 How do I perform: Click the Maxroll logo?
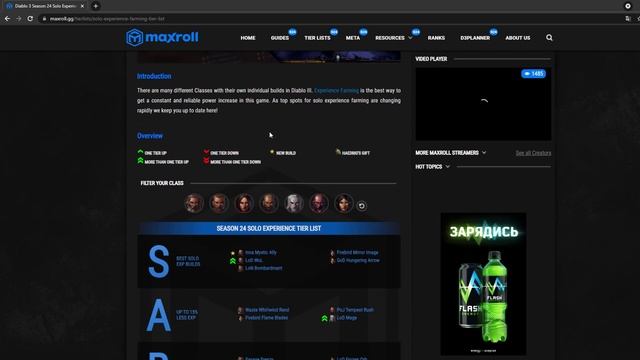[x=162, y=37]
